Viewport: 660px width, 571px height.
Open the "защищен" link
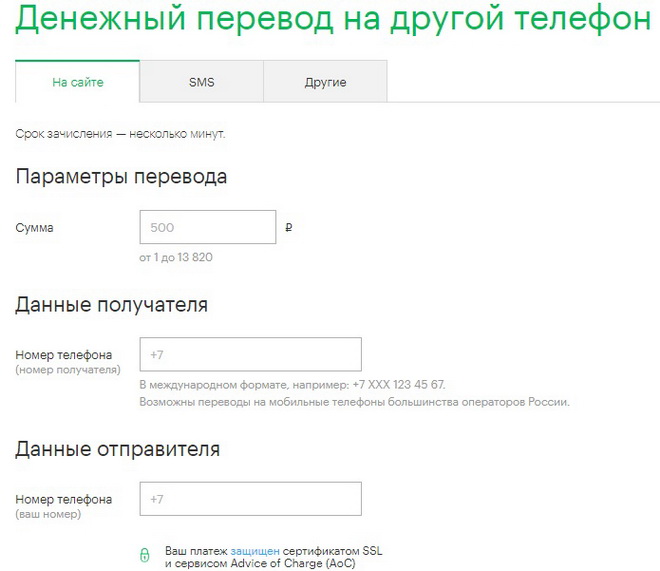tap(255, 551)
